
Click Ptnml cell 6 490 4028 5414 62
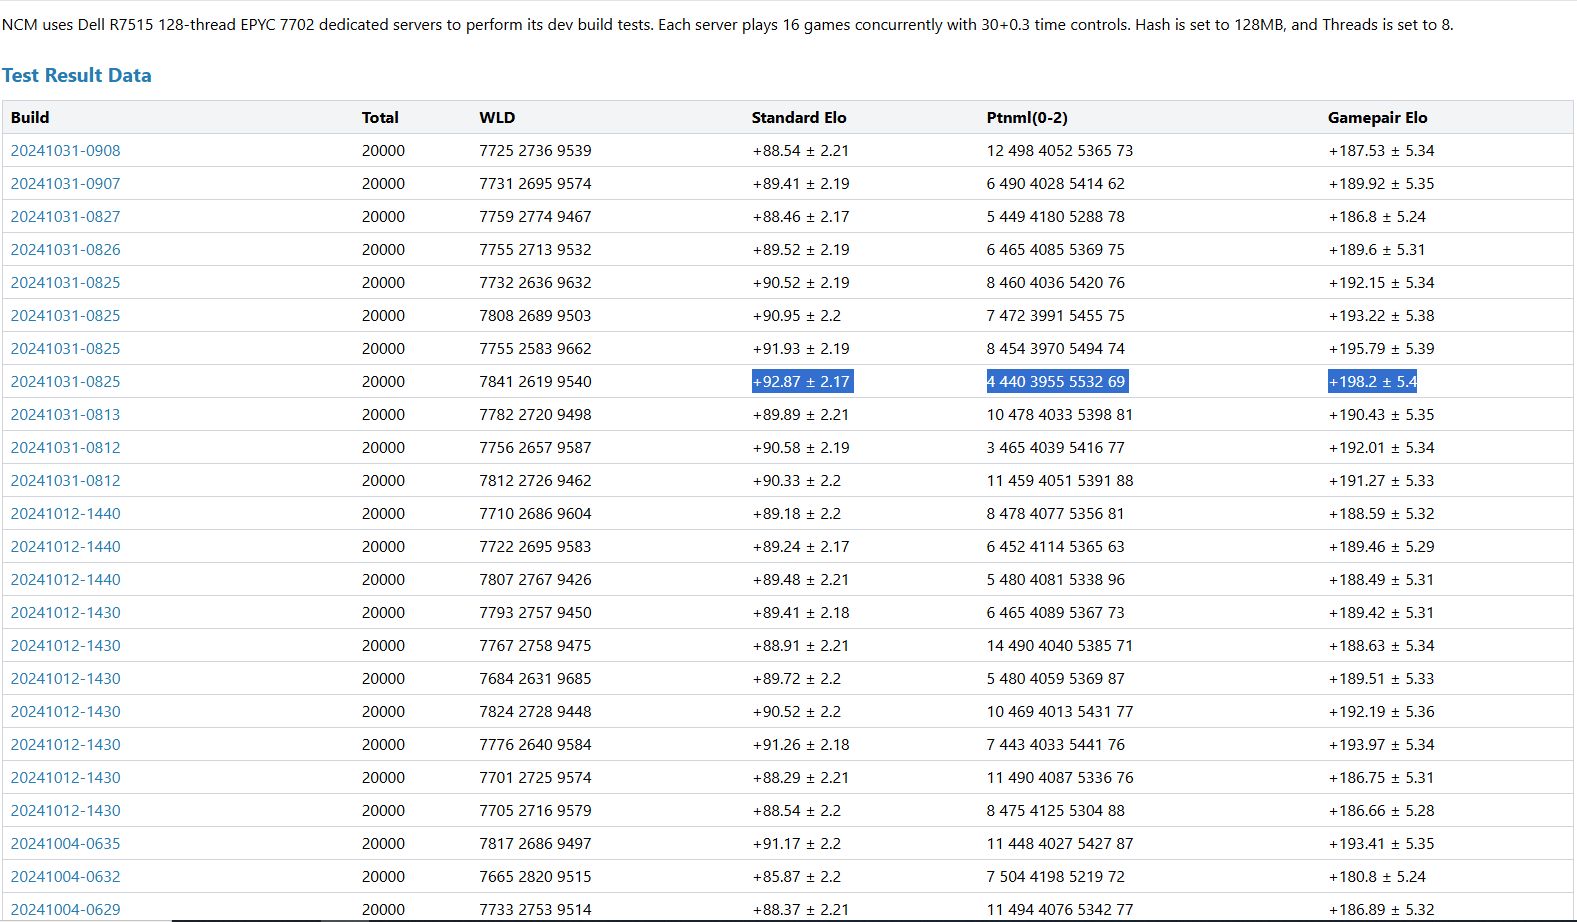point(1055,183)
